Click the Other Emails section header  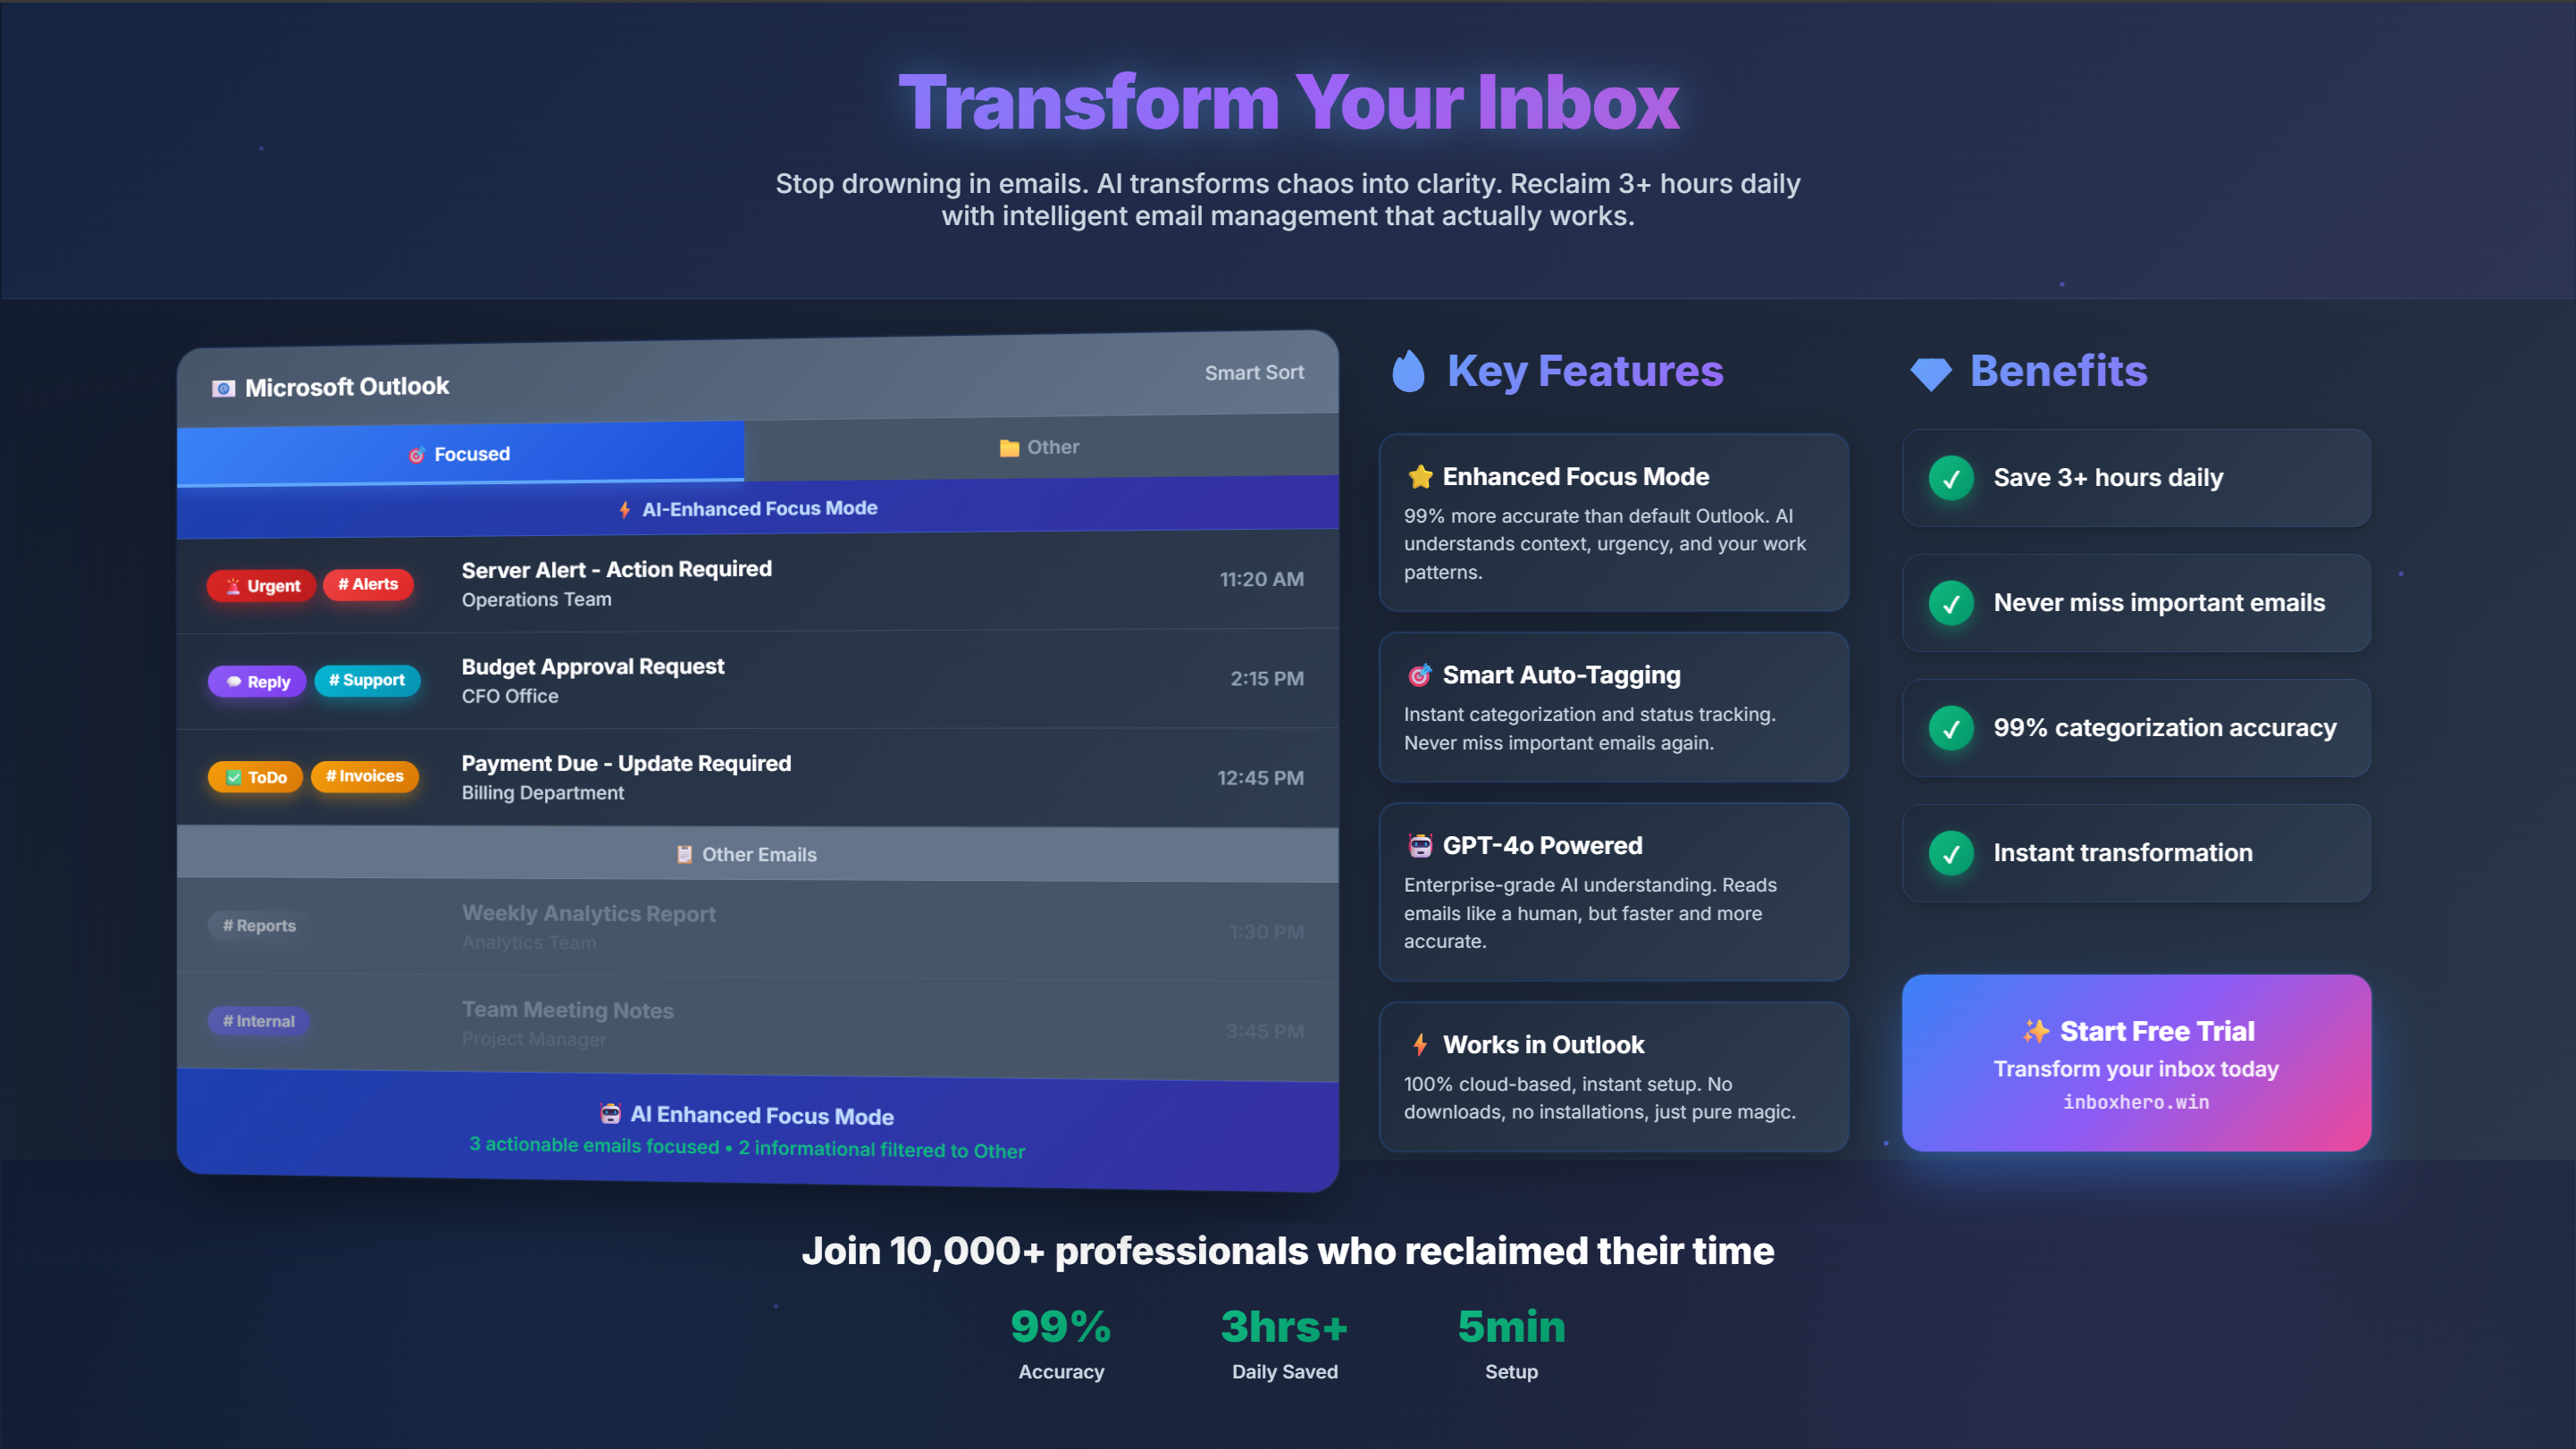tap(758, 854)
